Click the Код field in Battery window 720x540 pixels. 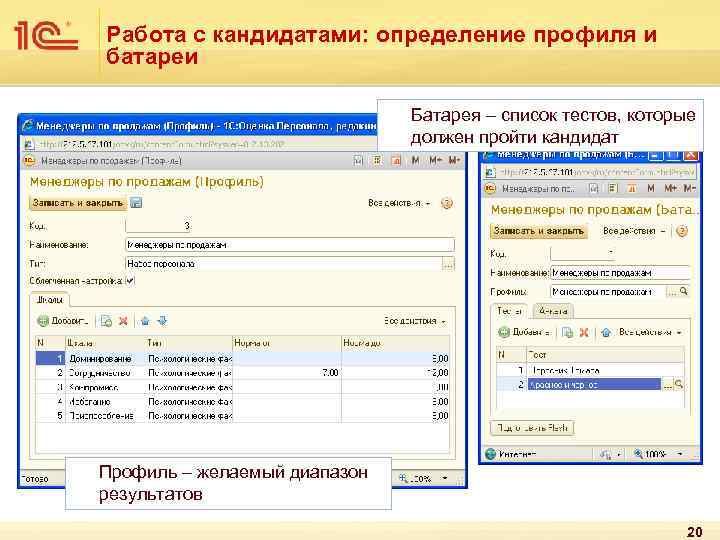(582, 253)
